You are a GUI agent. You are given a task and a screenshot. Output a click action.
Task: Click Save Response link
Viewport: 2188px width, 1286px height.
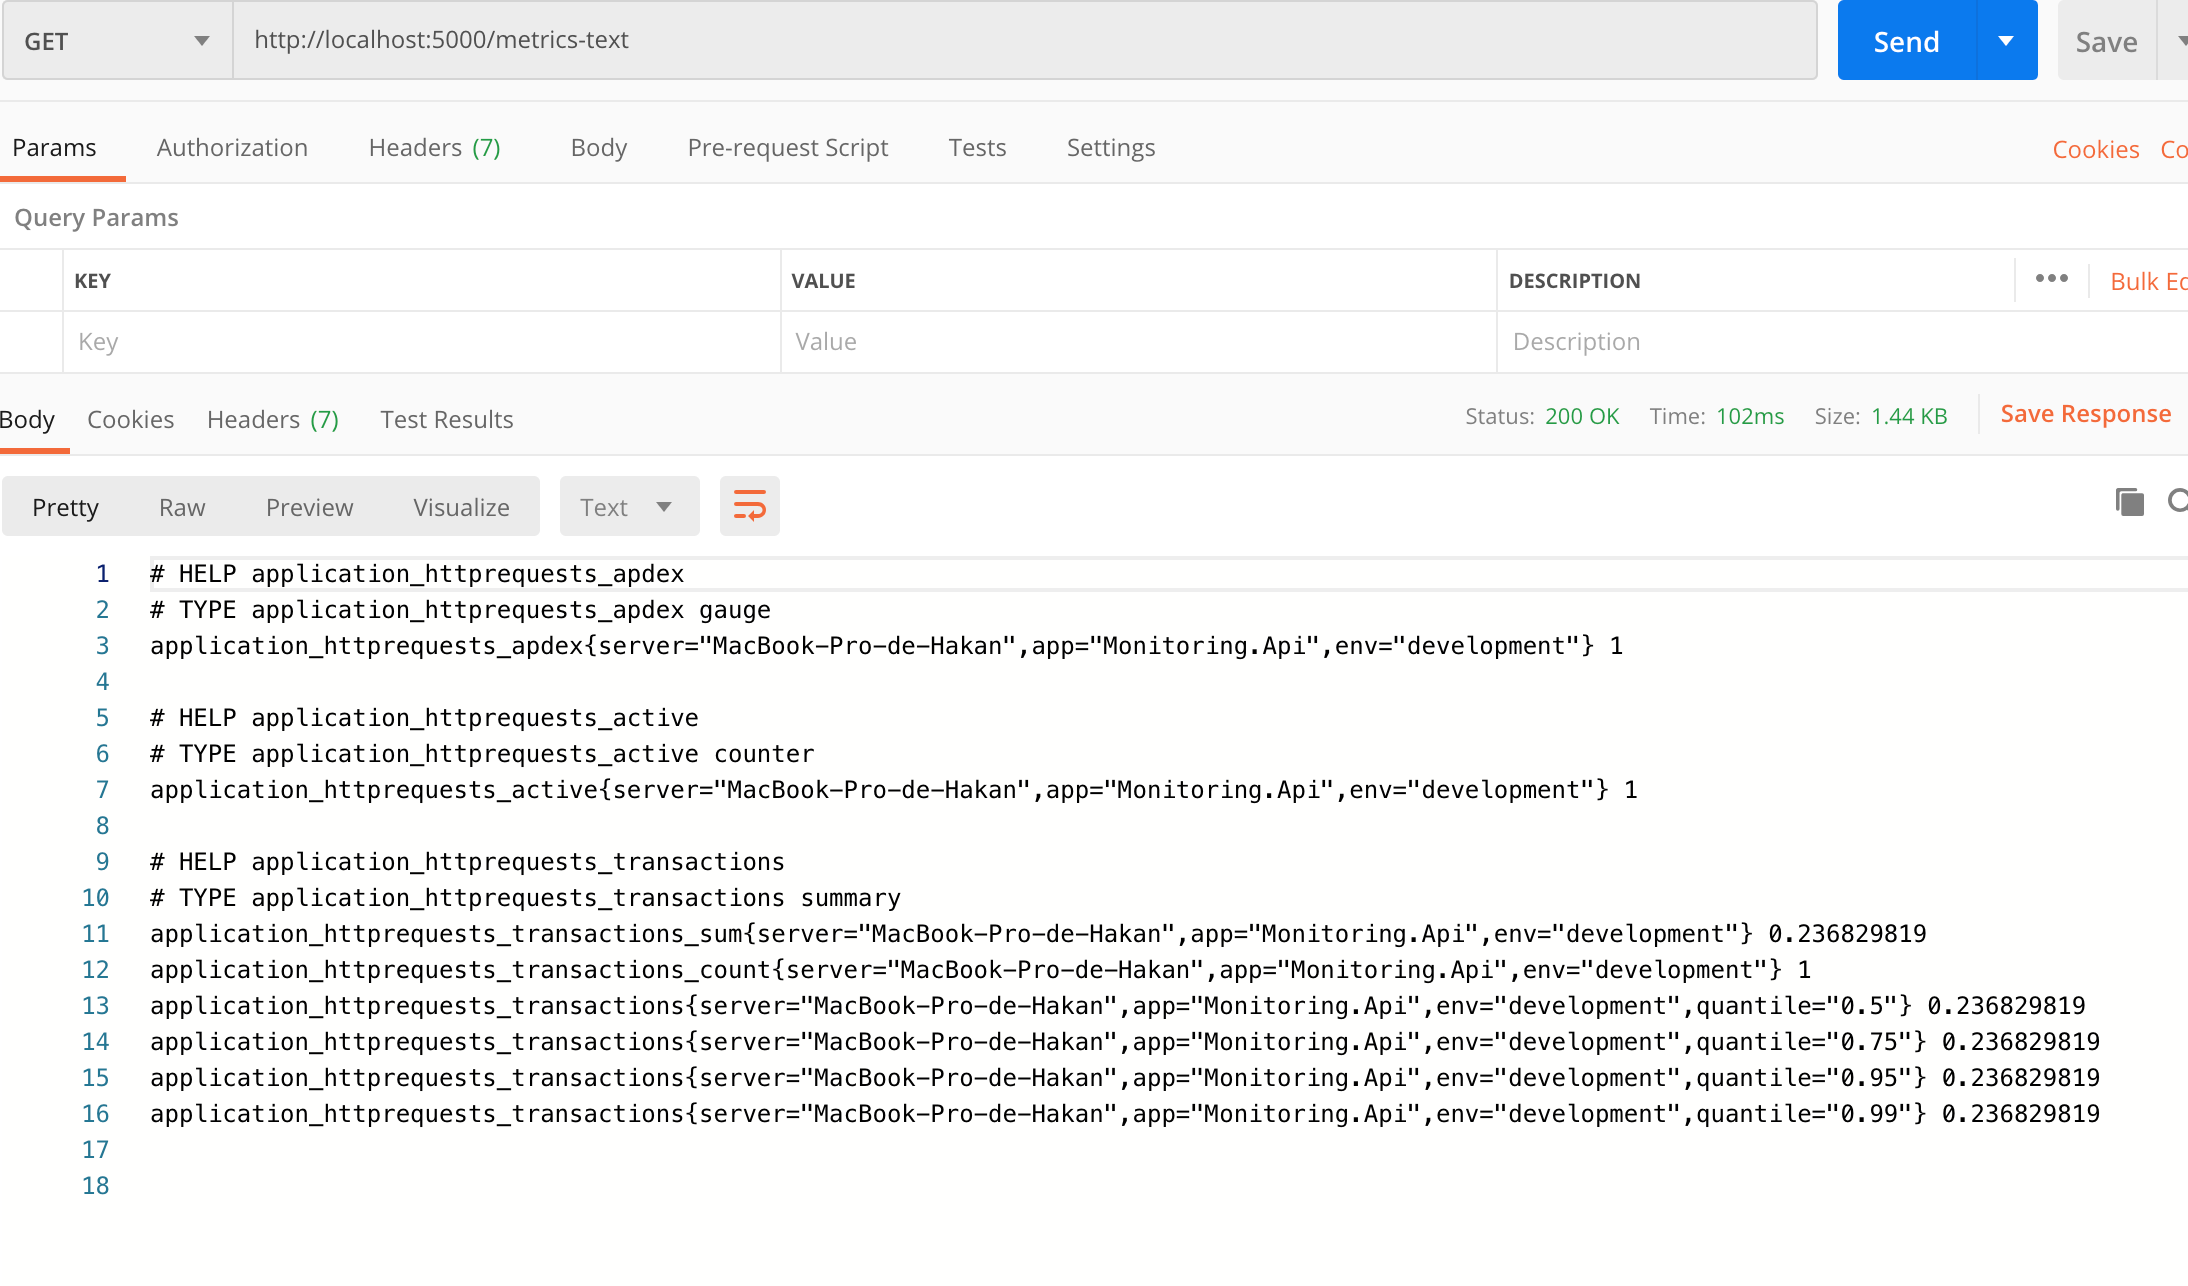pos(2085,413)
